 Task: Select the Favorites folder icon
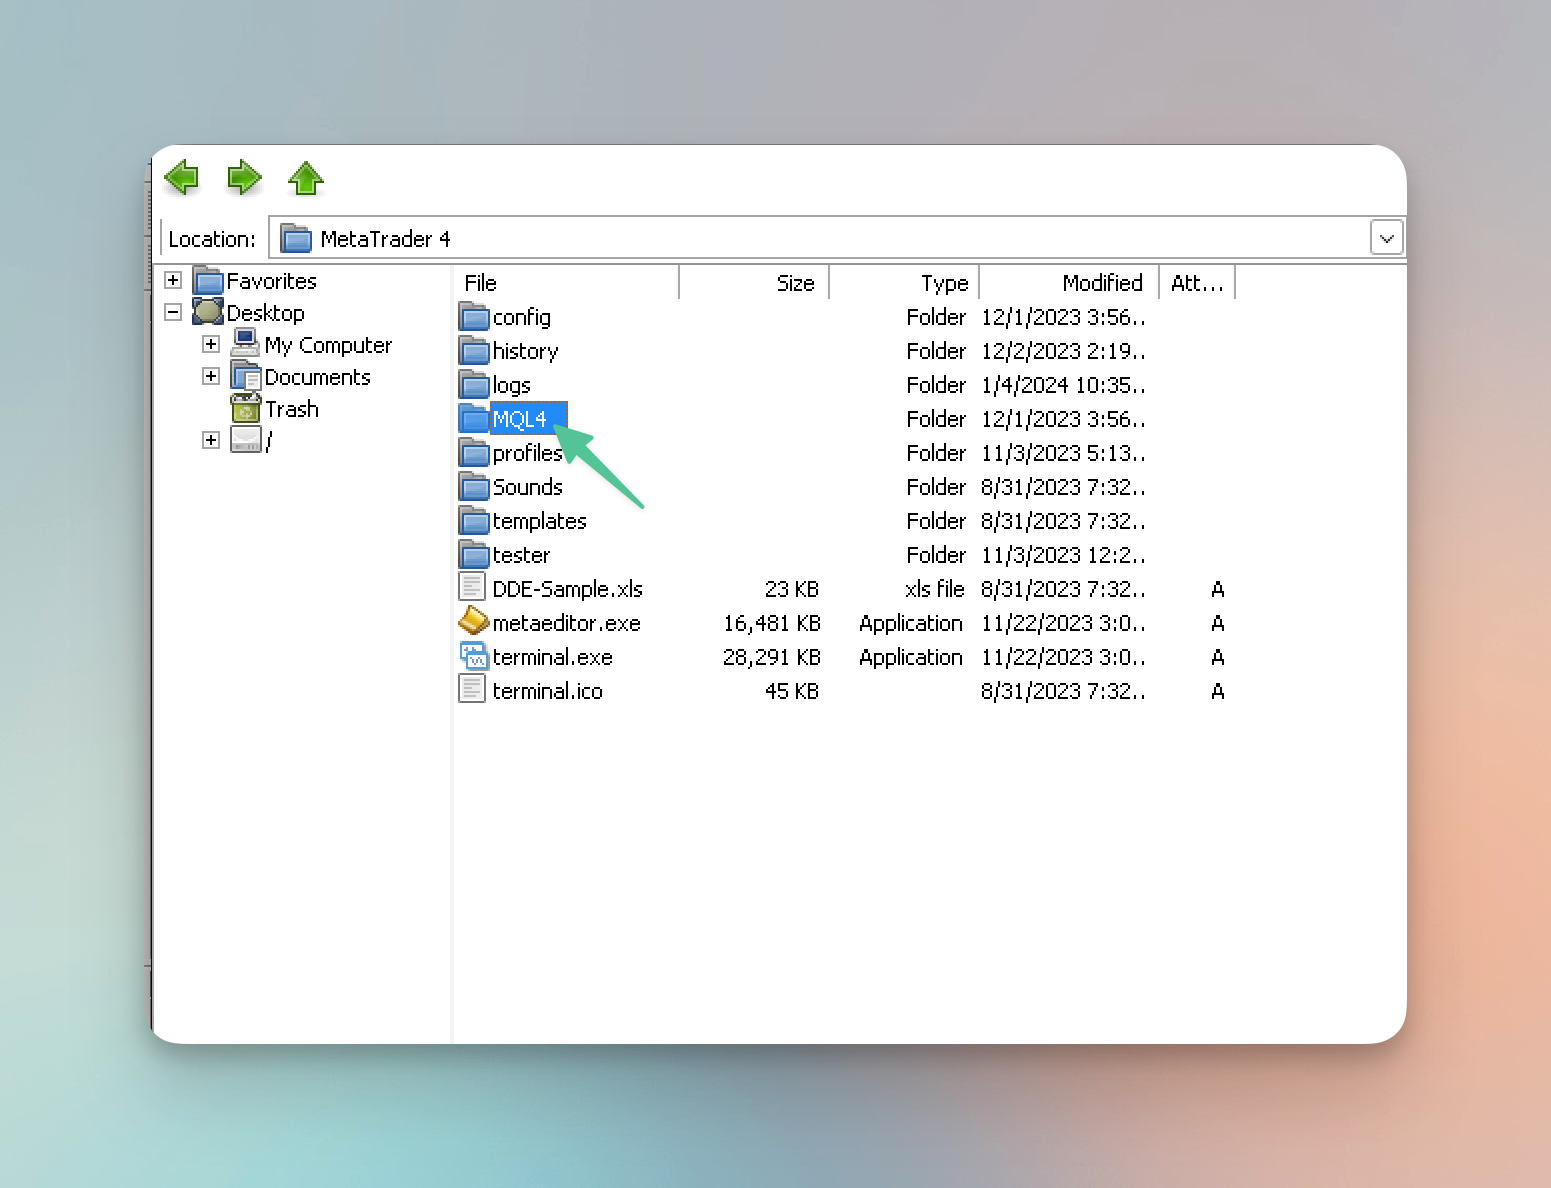point(208,280)
